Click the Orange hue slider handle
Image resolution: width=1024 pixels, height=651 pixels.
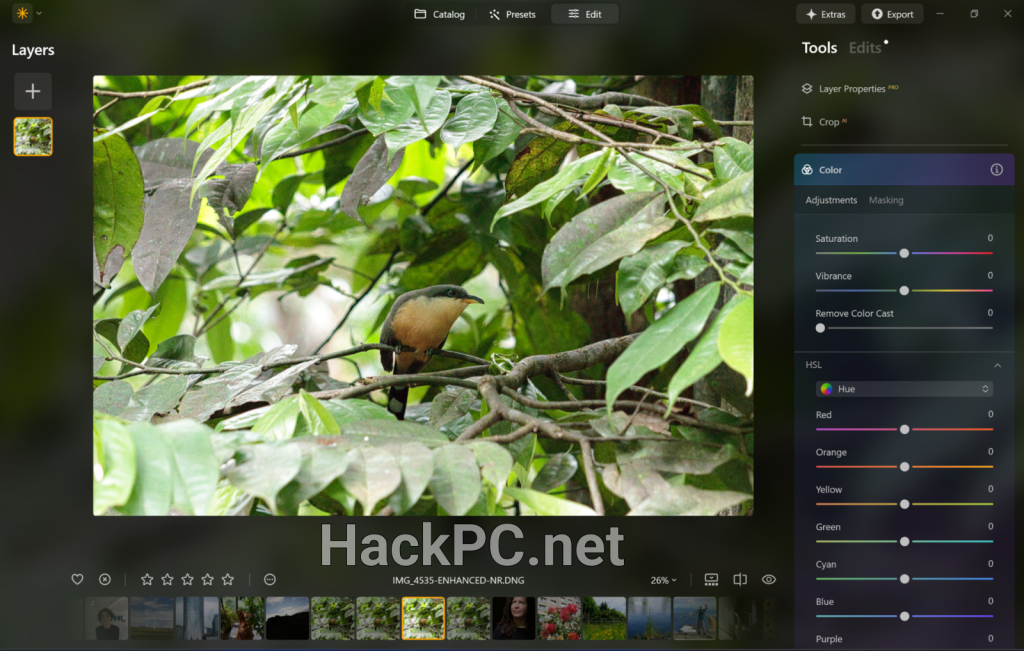pos(904,466)
